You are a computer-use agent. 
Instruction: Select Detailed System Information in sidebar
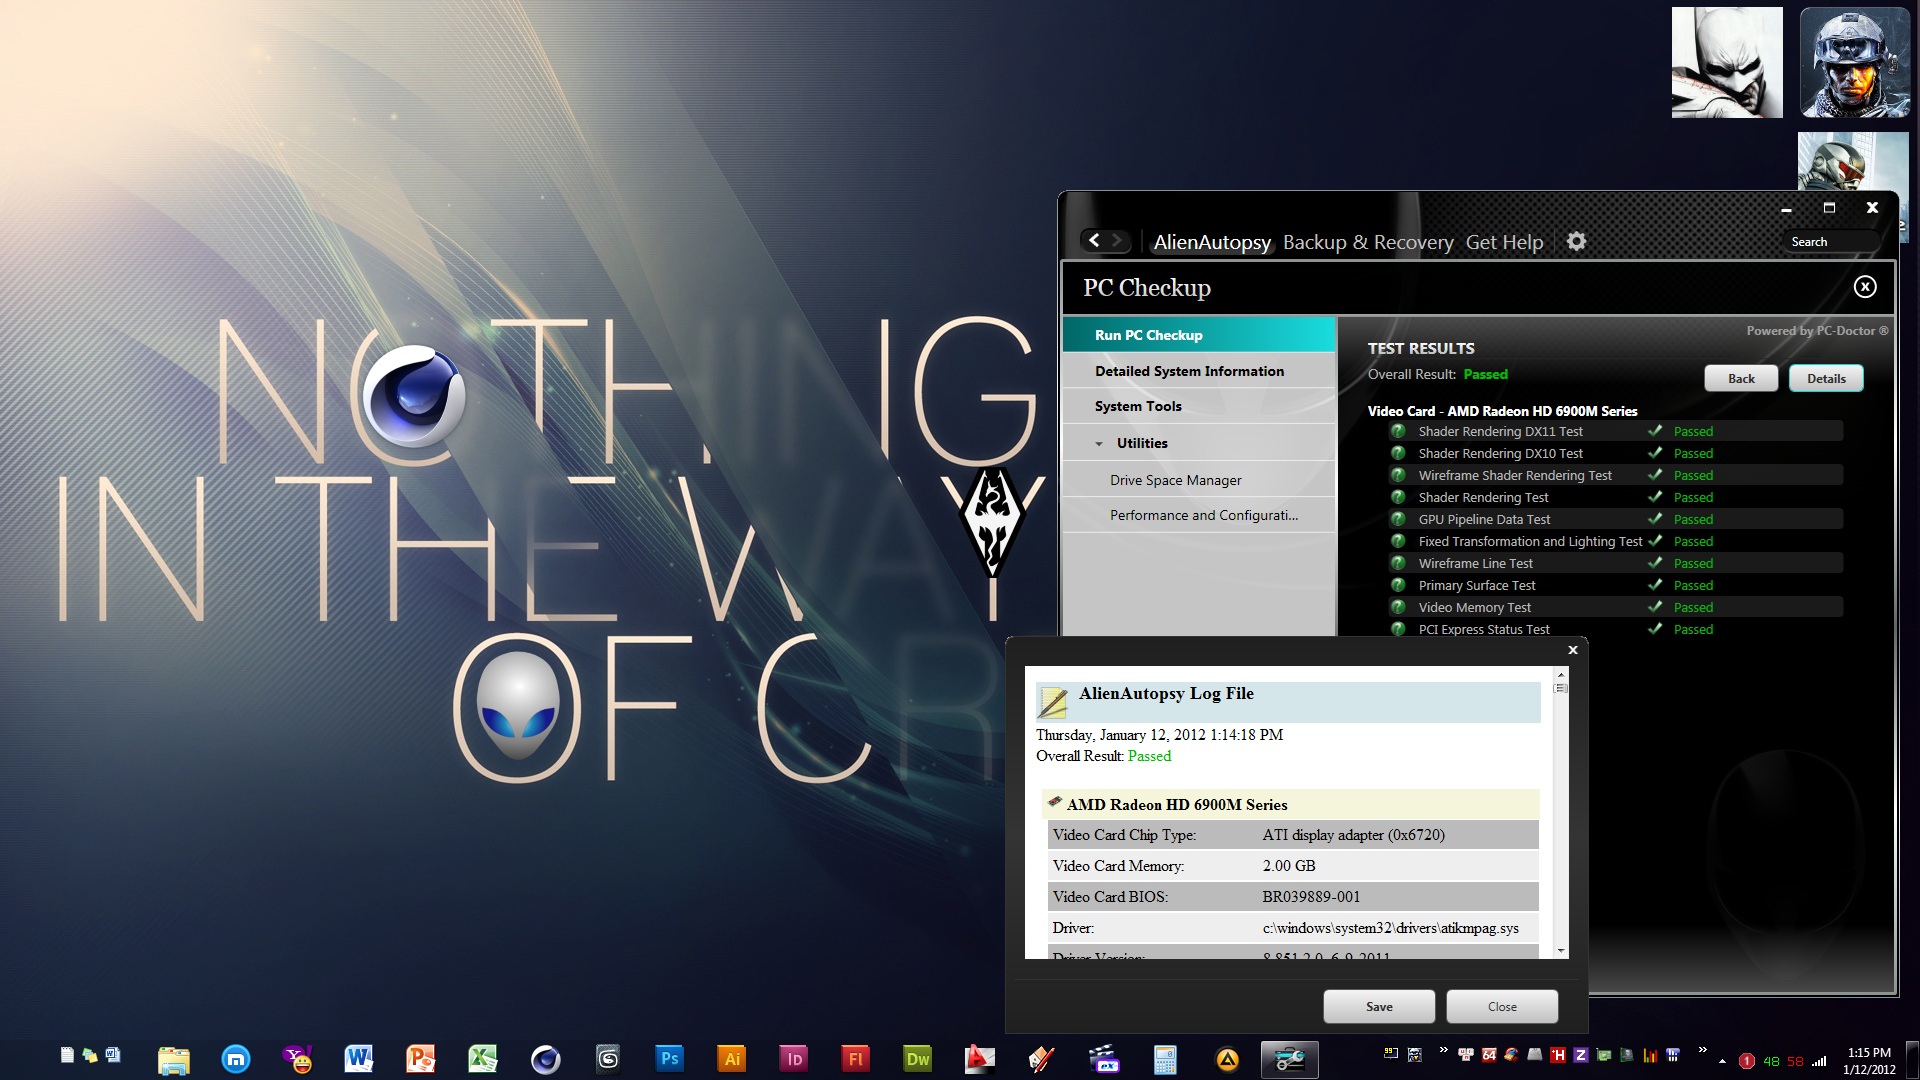tap(1199, 371)
